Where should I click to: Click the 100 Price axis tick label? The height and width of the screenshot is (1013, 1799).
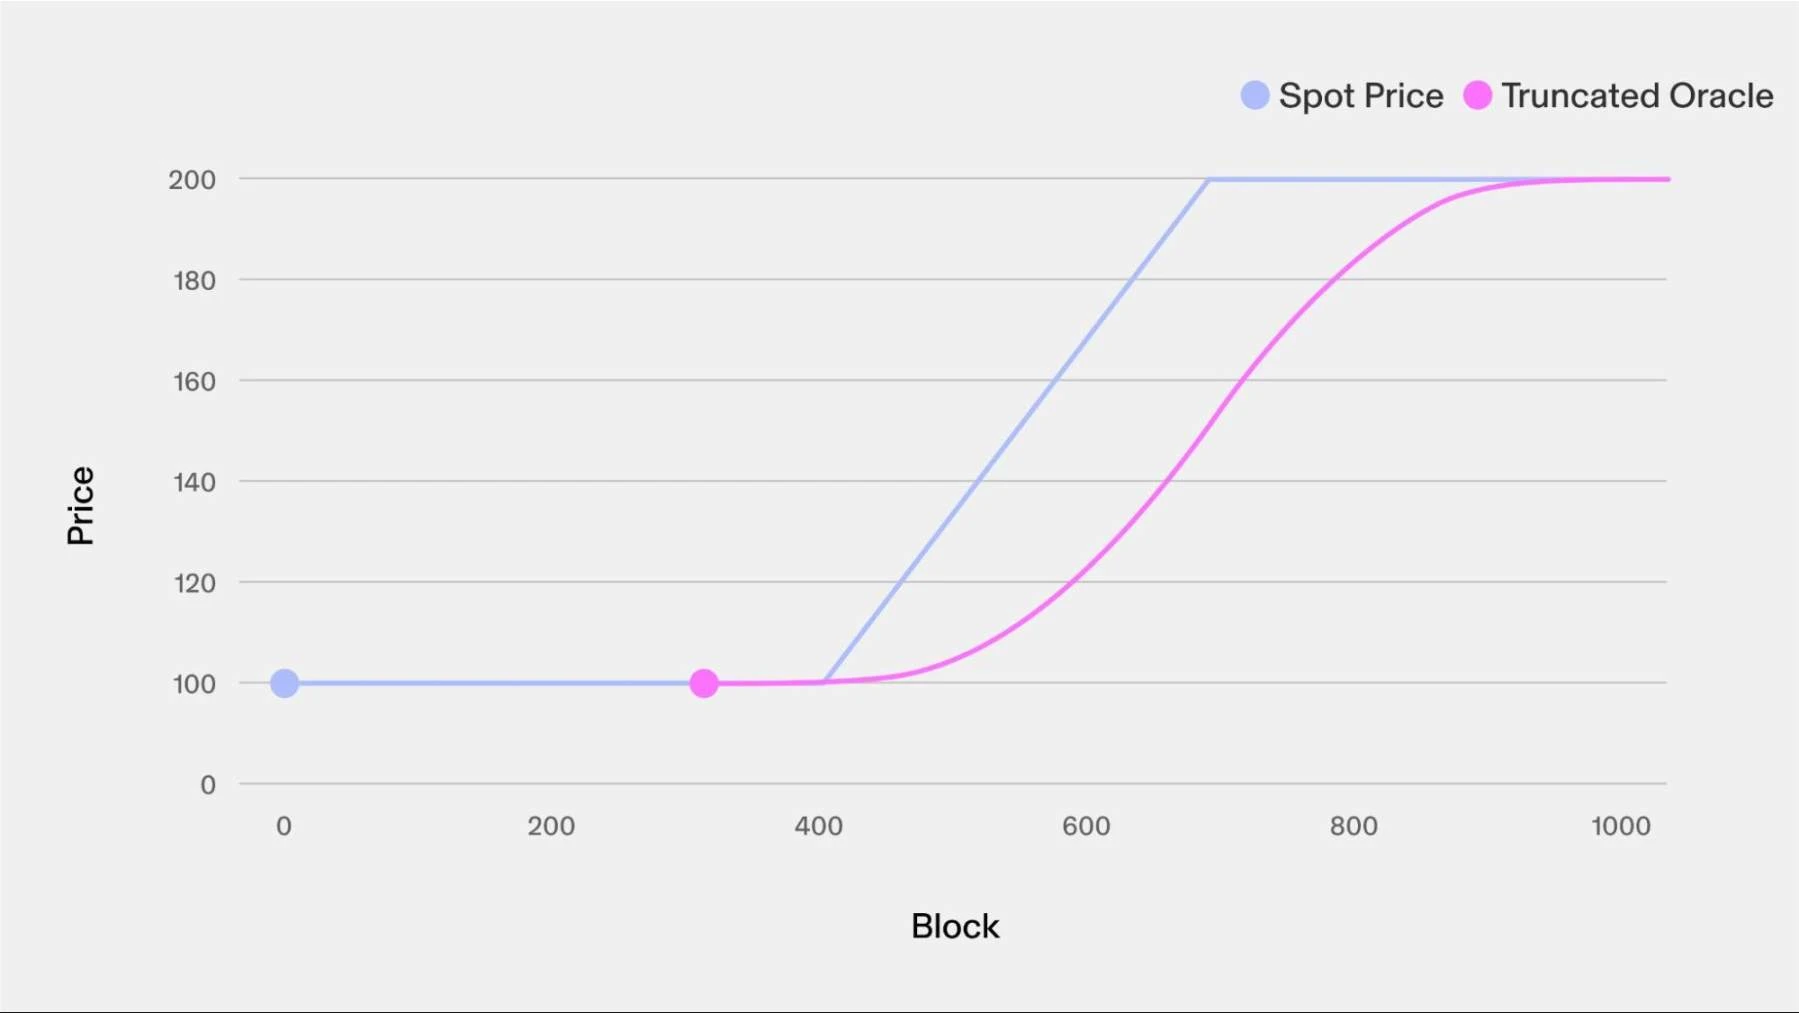[x=194, y=684]
